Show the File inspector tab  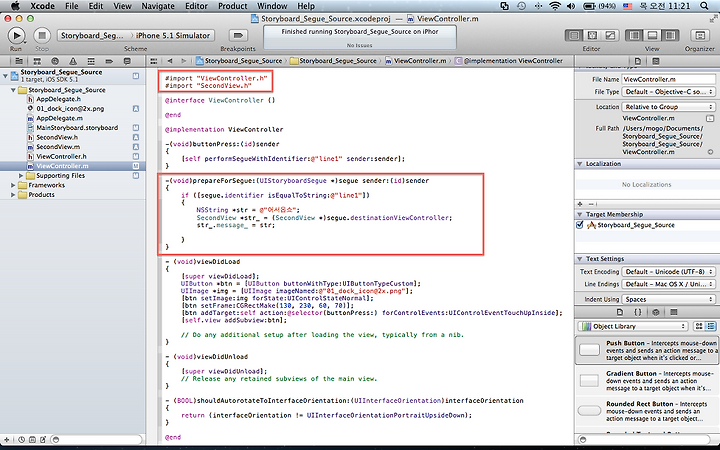pos(638,61)
